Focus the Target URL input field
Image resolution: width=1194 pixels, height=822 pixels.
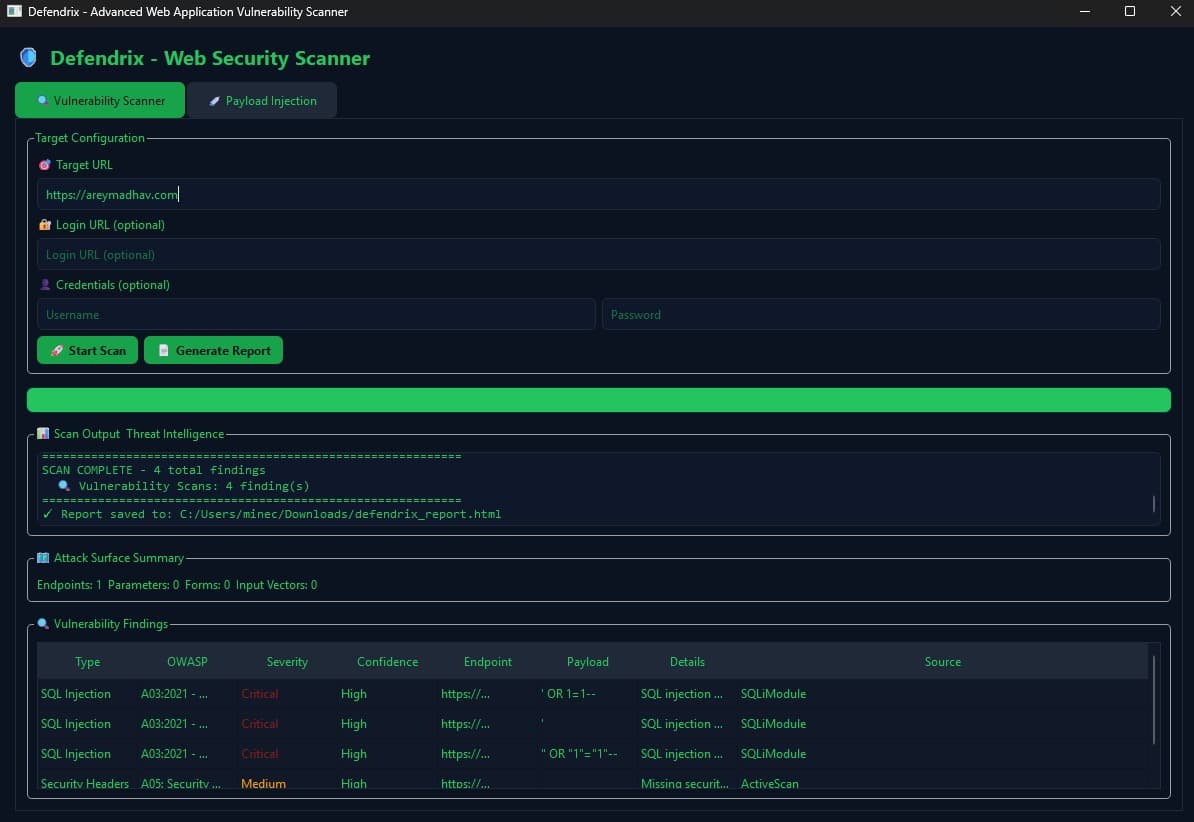pos(599,194)
